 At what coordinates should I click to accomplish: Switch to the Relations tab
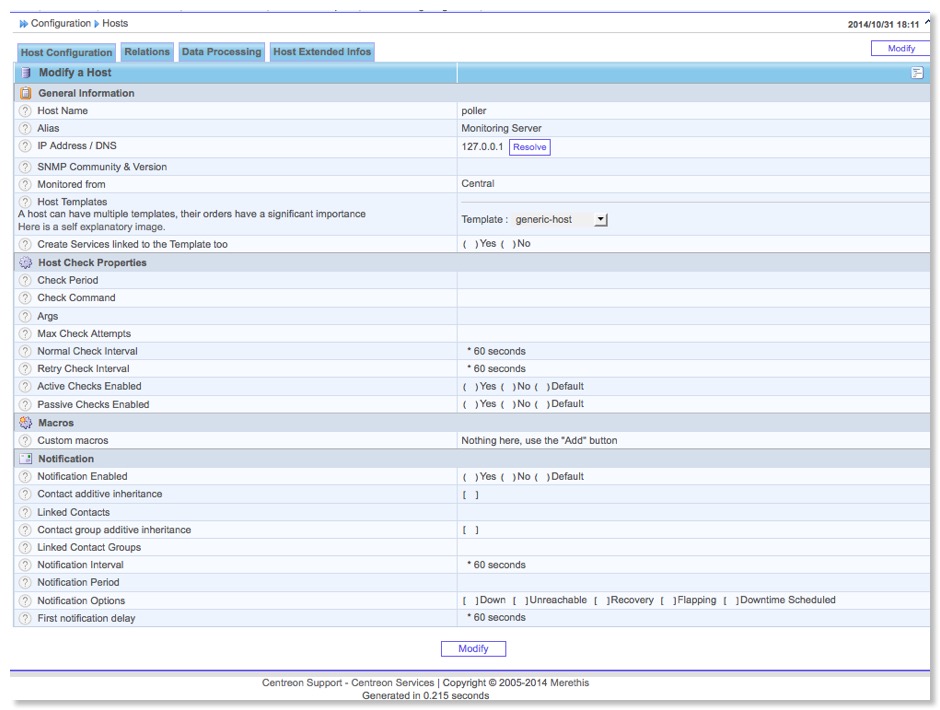pos(147,52)
